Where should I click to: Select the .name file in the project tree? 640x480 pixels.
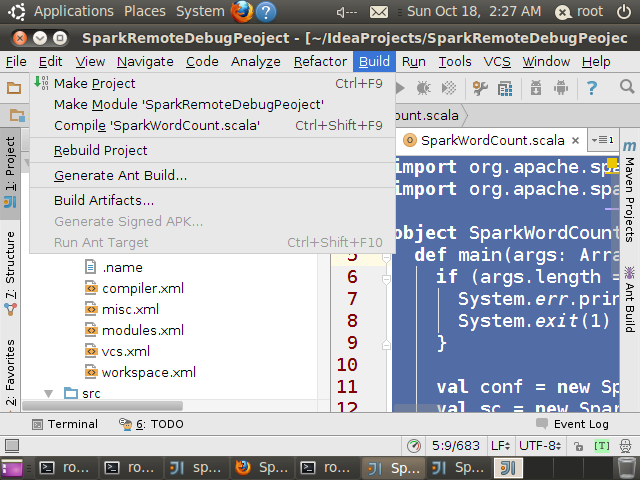pyautogui.click(x=114, y=267)
